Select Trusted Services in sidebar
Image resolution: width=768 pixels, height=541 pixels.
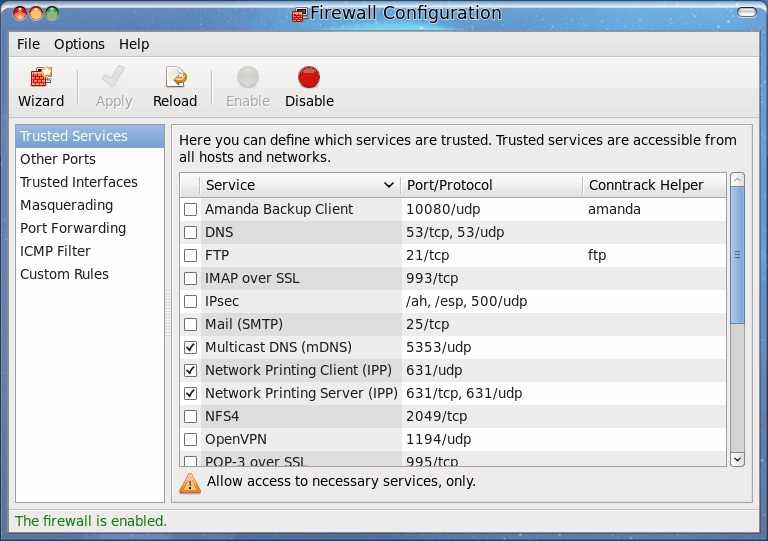[x=90, y=136]
